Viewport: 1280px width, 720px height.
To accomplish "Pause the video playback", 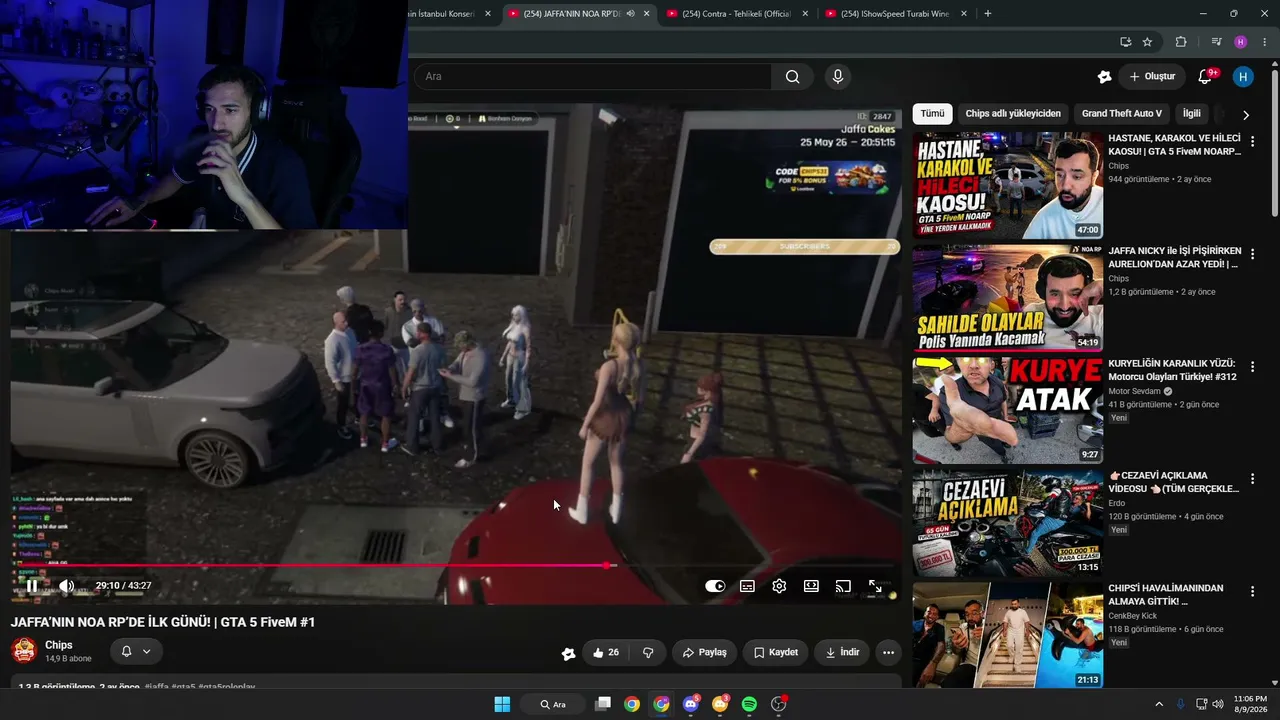I will (32, 586).
